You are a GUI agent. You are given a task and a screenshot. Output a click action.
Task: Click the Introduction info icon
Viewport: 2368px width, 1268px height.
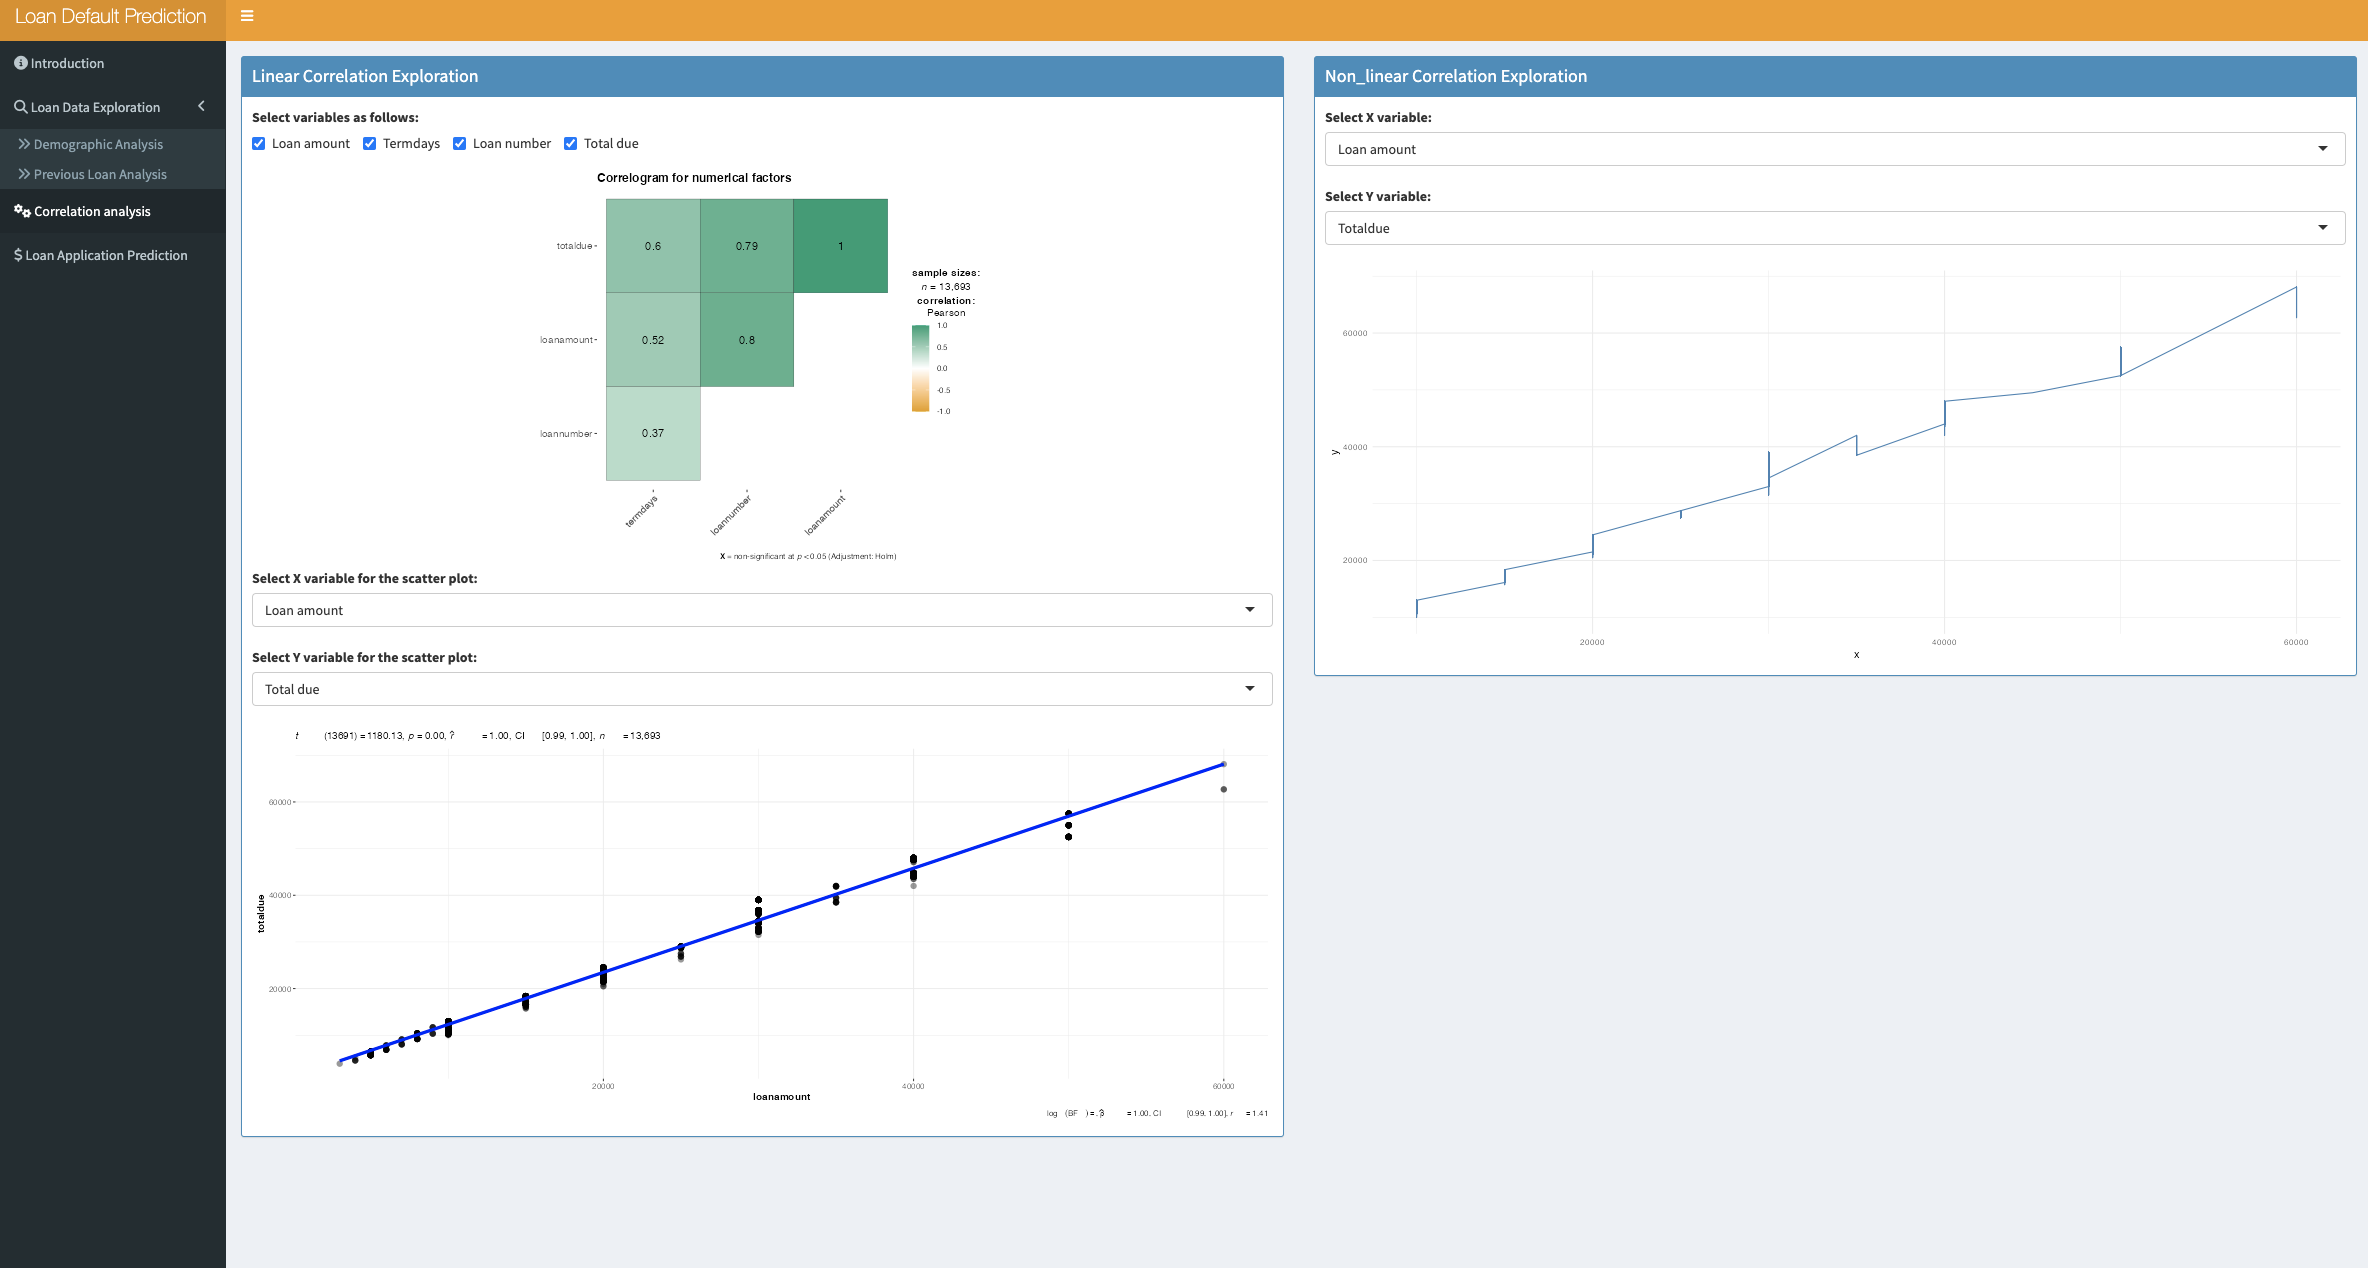point(20,63)
